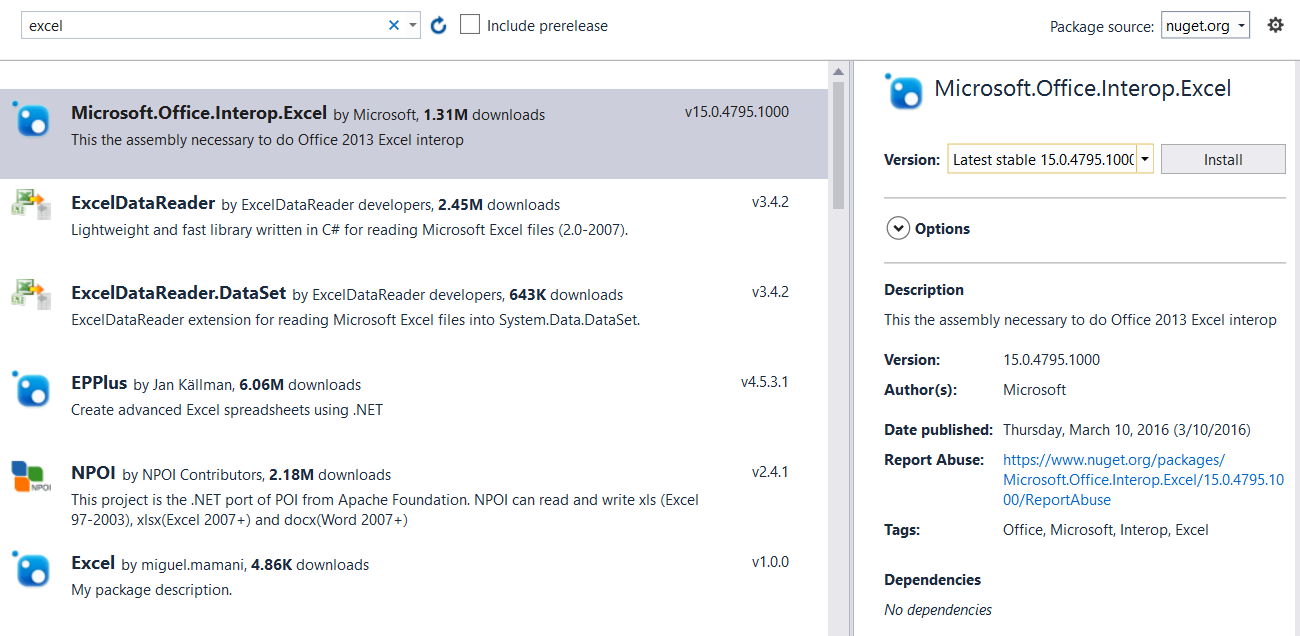Click the EPPlus package icon
1300x636 pixels.
[x=32, y=389]
